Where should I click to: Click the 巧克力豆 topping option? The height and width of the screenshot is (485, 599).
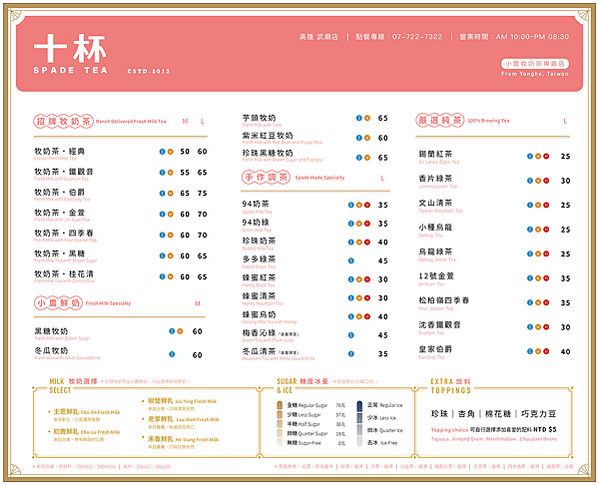[538, 414]
